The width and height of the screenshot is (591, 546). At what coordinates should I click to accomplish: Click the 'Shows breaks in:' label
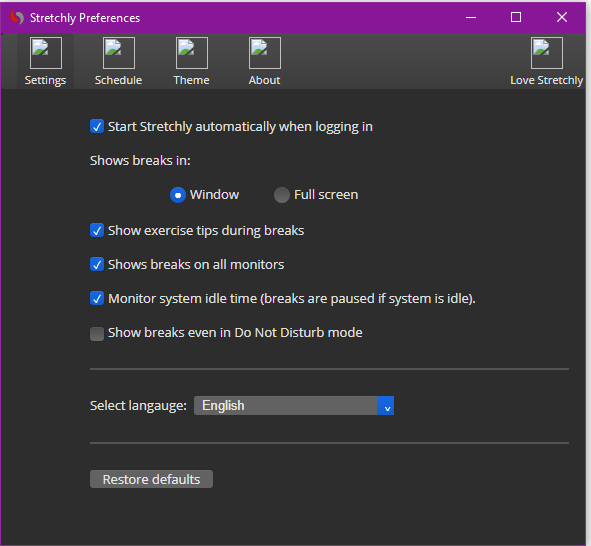[x=140, y=161]
